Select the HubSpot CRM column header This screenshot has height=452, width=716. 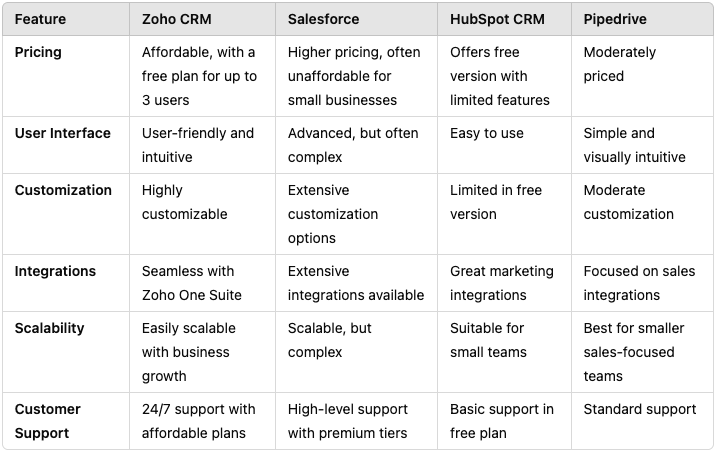[x=497, y=19]
